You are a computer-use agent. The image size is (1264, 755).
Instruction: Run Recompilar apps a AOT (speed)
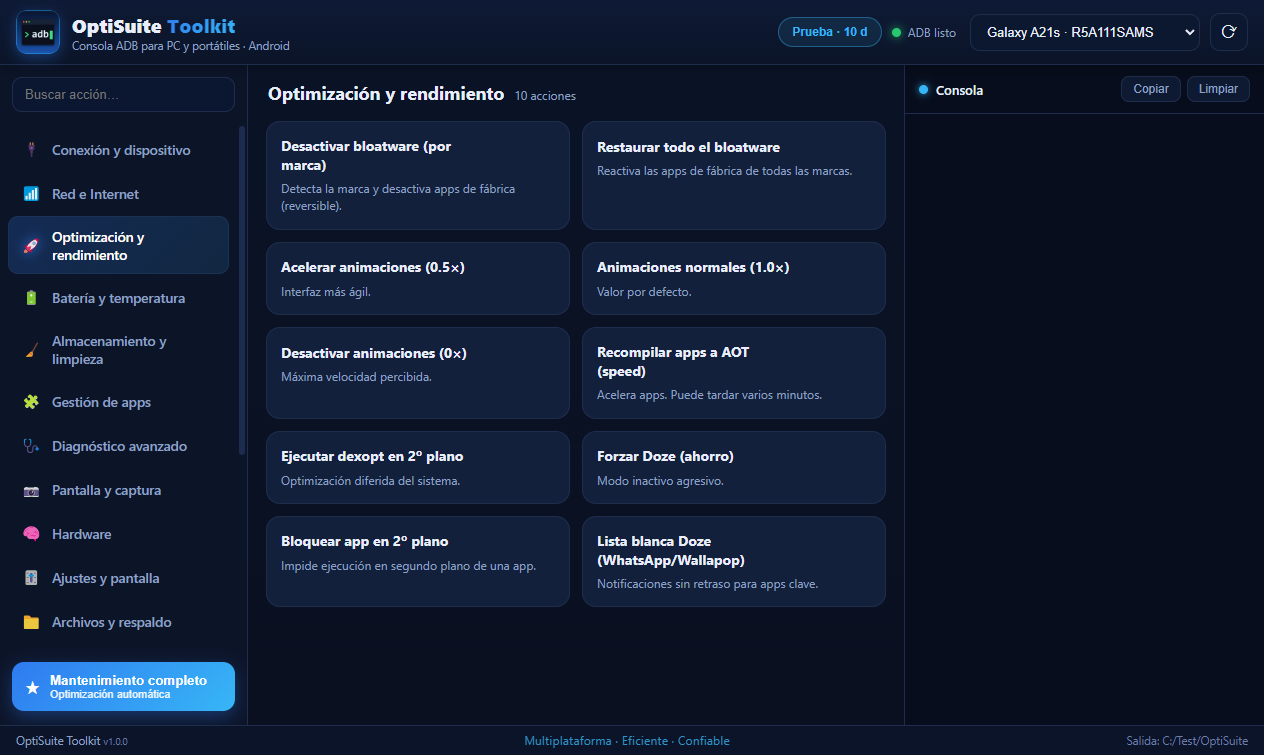pos(734,373)
